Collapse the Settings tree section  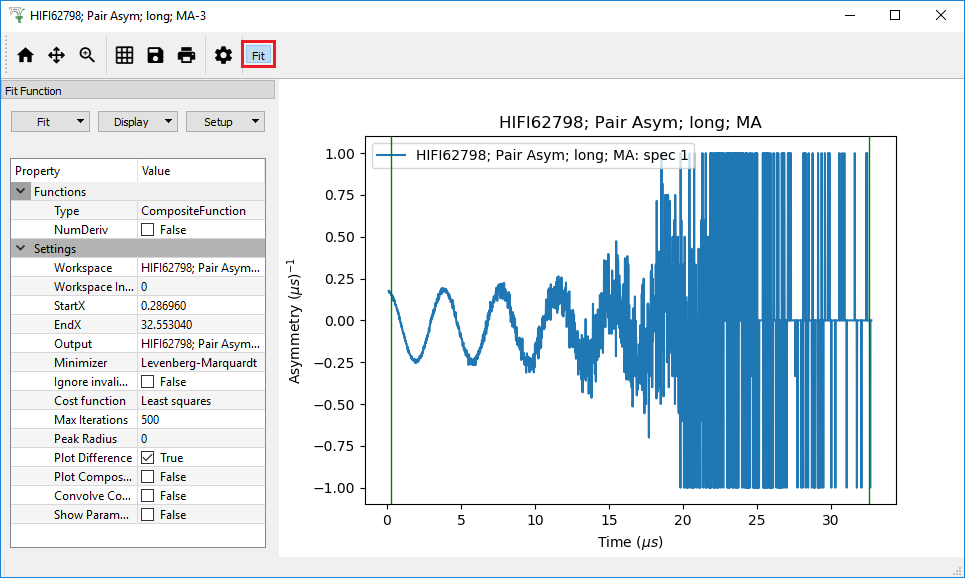click(x=21, y=249)
